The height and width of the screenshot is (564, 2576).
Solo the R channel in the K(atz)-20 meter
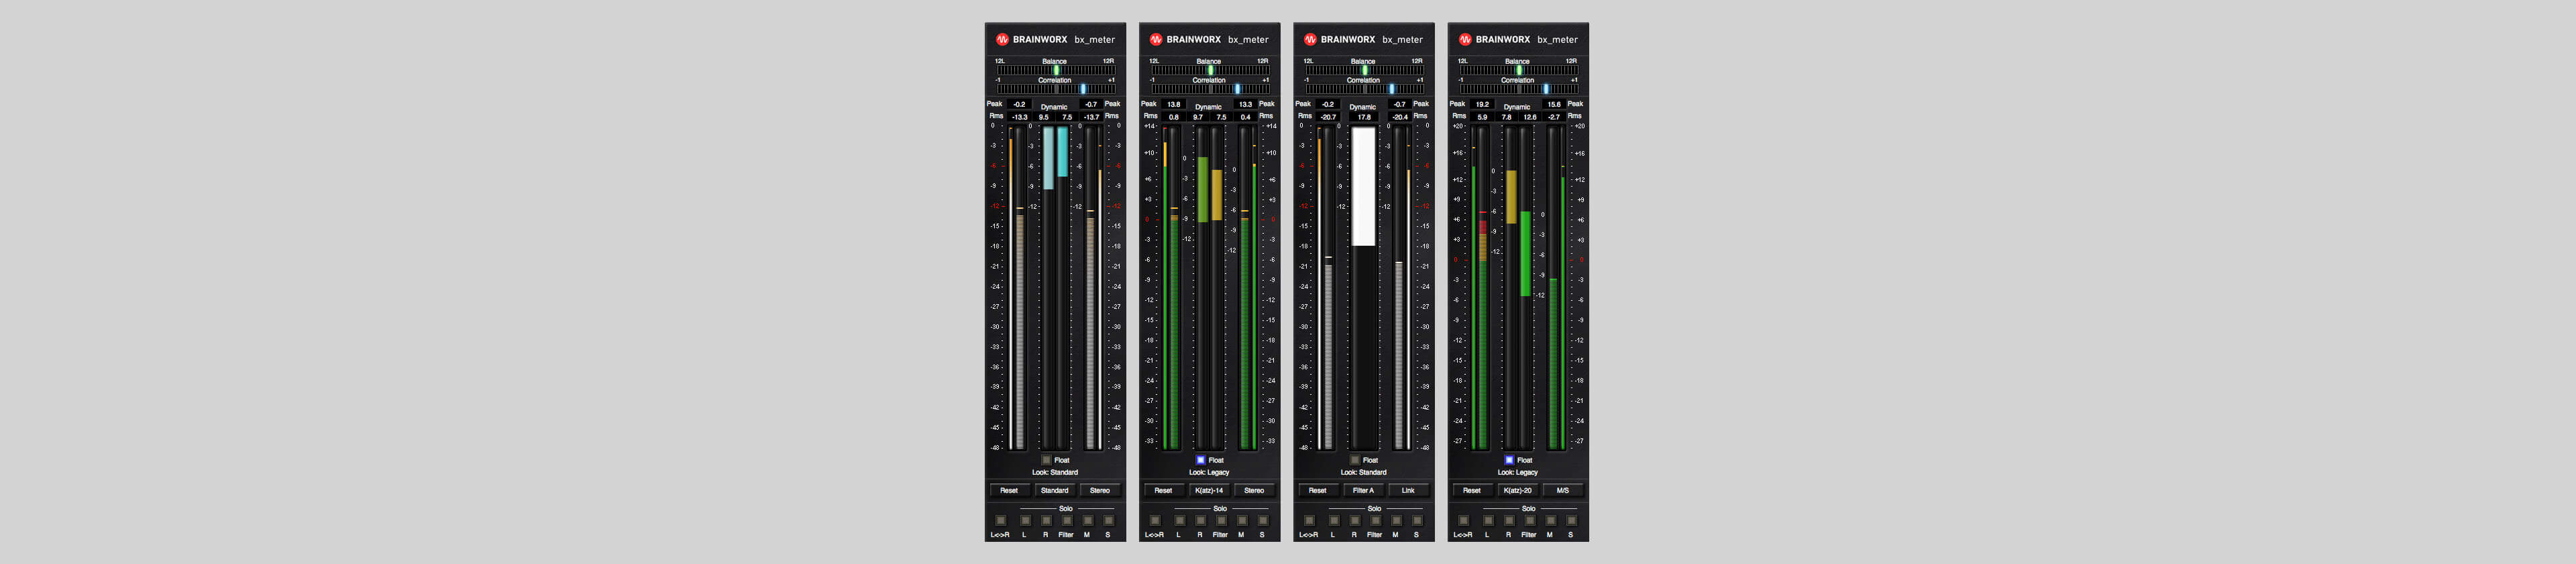1509,520
